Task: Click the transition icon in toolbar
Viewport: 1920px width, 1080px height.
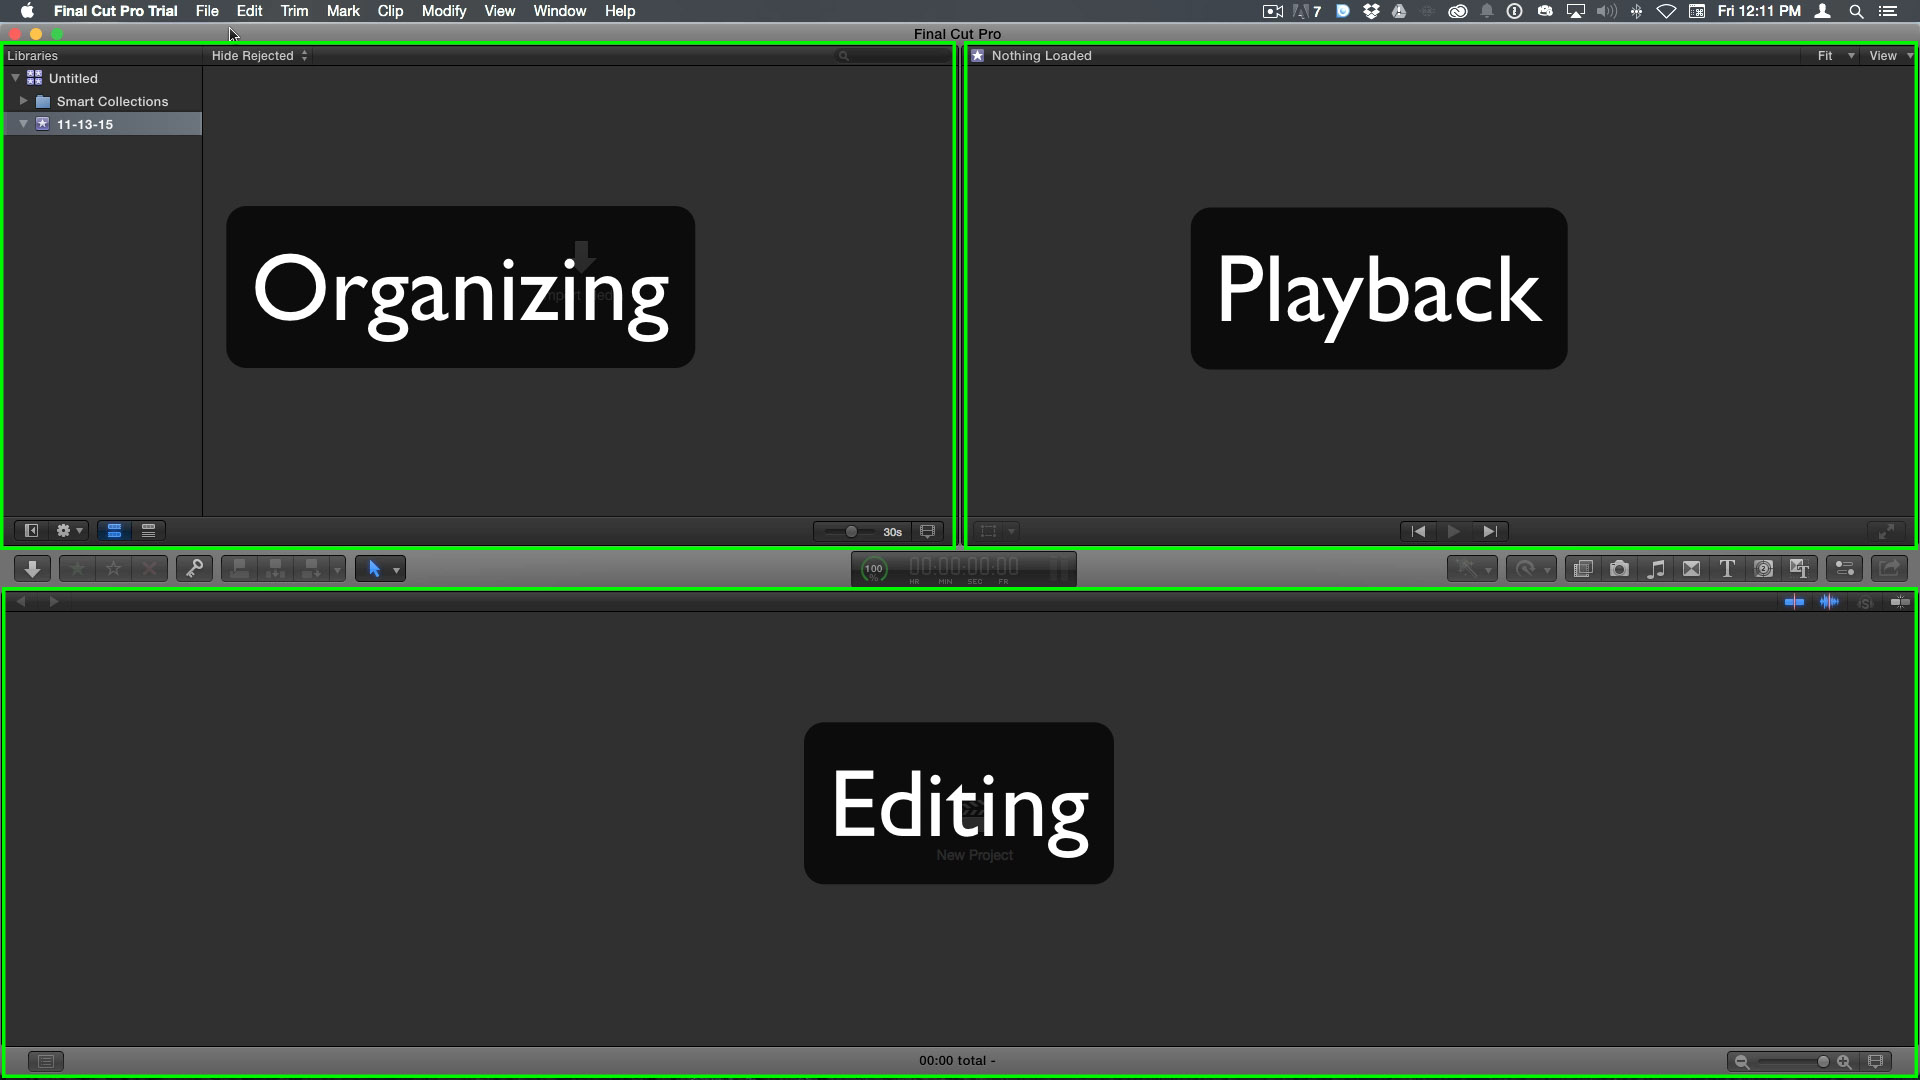Action: coord(1691,568)
